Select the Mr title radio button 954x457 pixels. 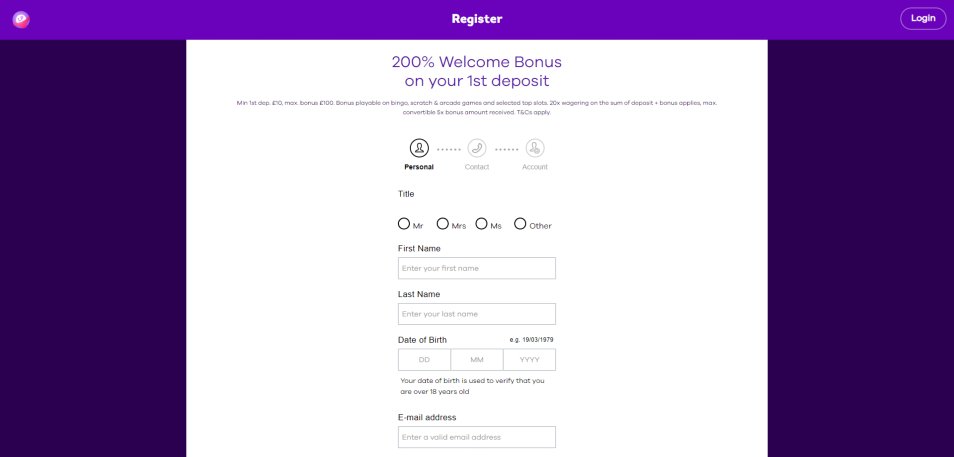[403, 224]
